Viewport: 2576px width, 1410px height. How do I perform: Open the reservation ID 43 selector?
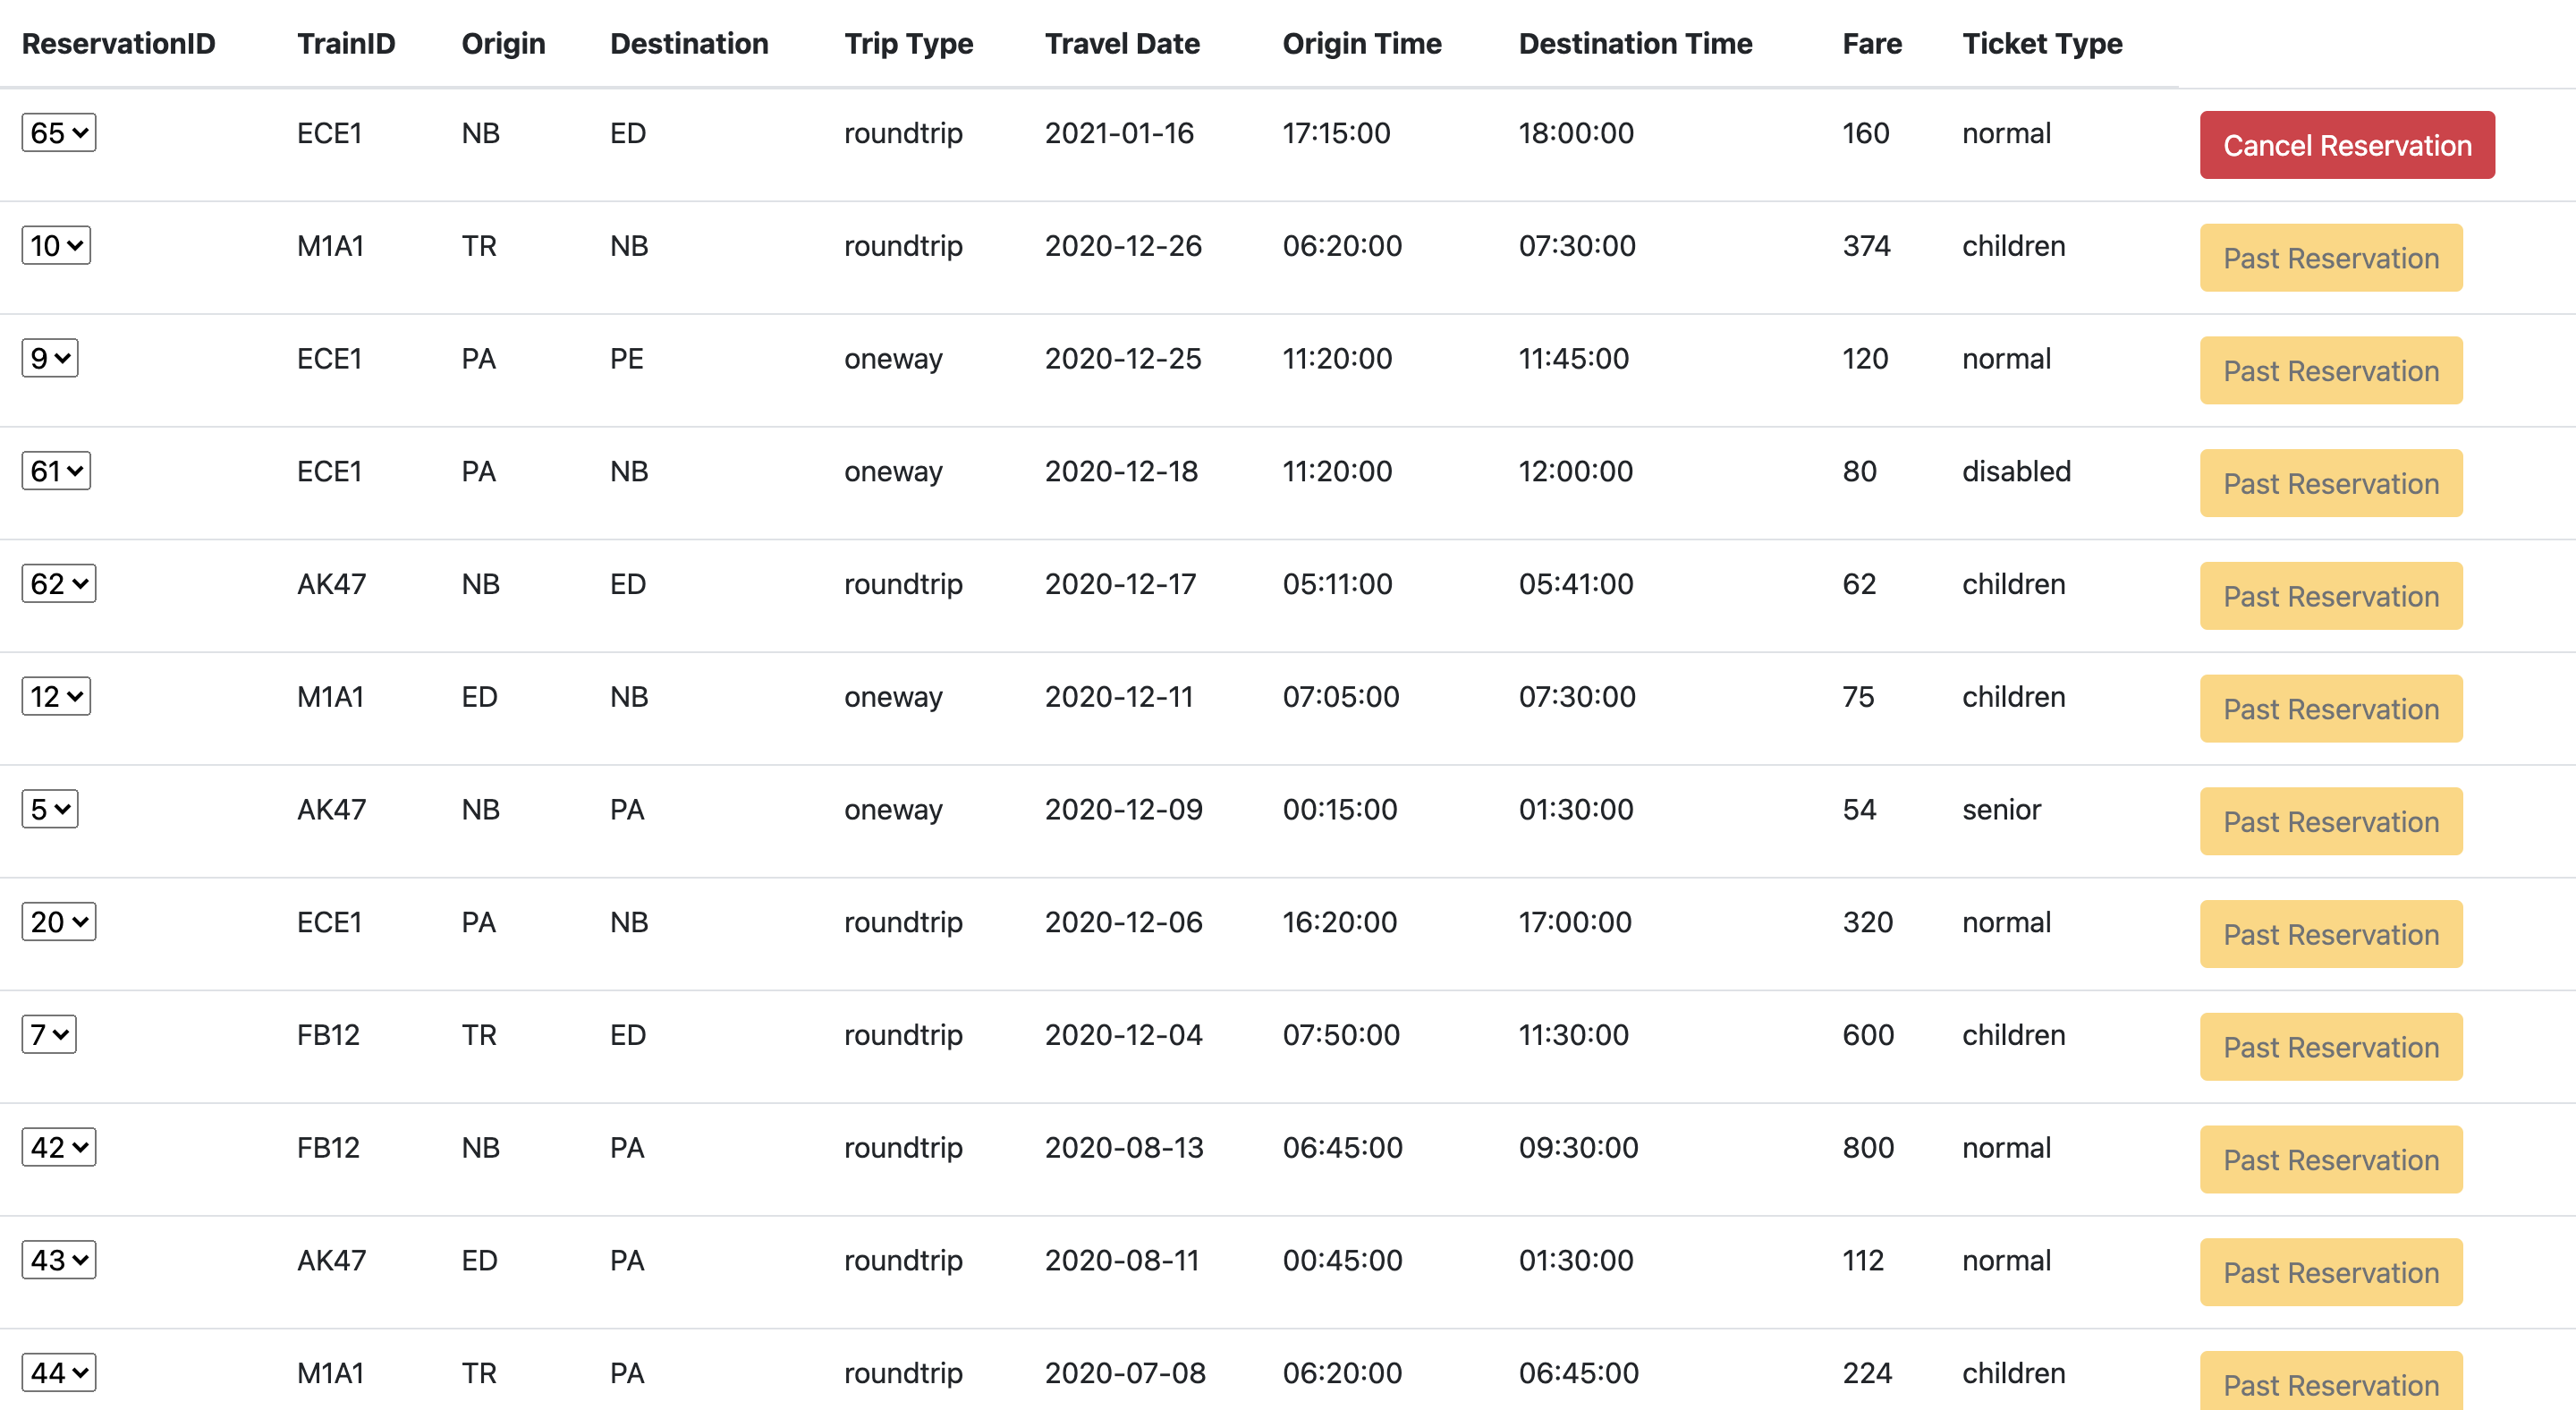[x=59, y=1260]
